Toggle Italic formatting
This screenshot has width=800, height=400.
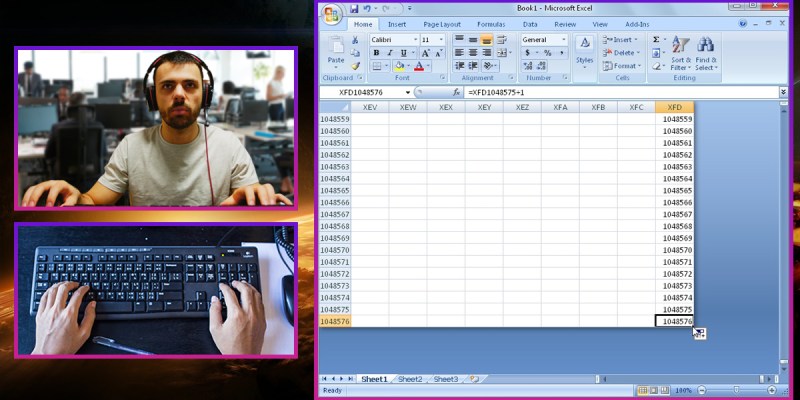[390, 53]
